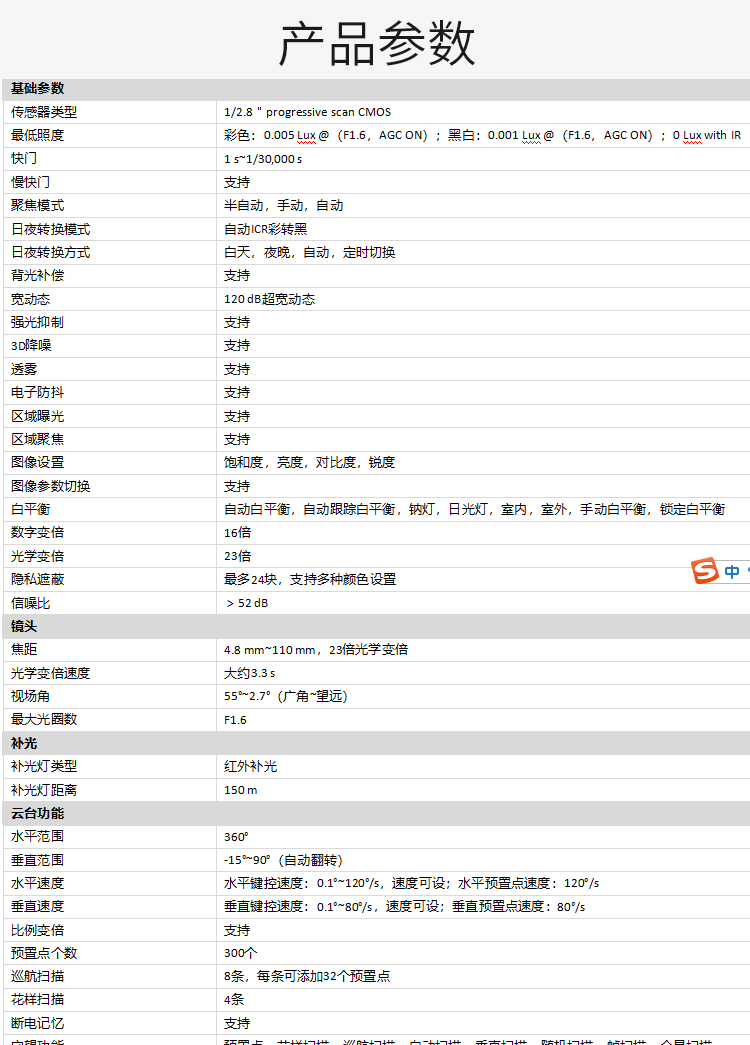Select the 补光灯距离 value 150 m

(240, 790)
